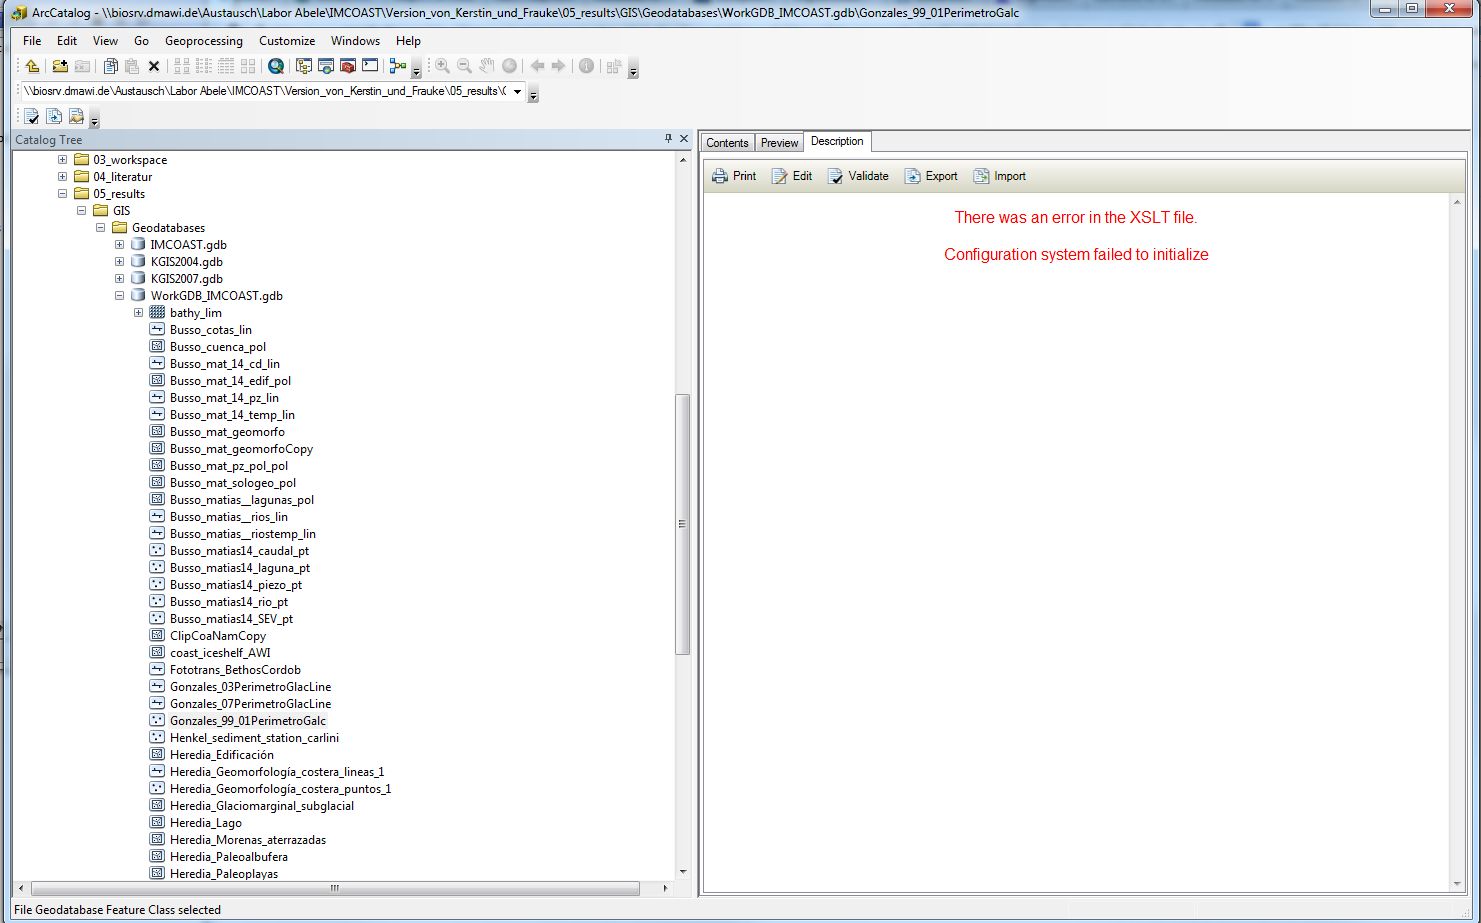Click the Catalog Tree vertical scrollbar
The image size is (1481, 923).
(x=683, y=524)
